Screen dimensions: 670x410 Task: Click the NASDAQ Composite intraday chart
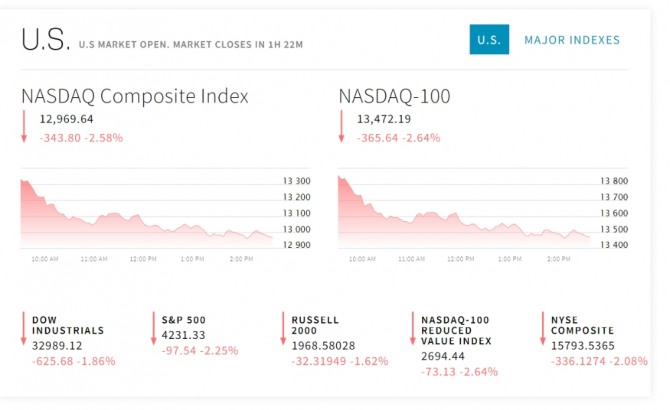(146, 215)
